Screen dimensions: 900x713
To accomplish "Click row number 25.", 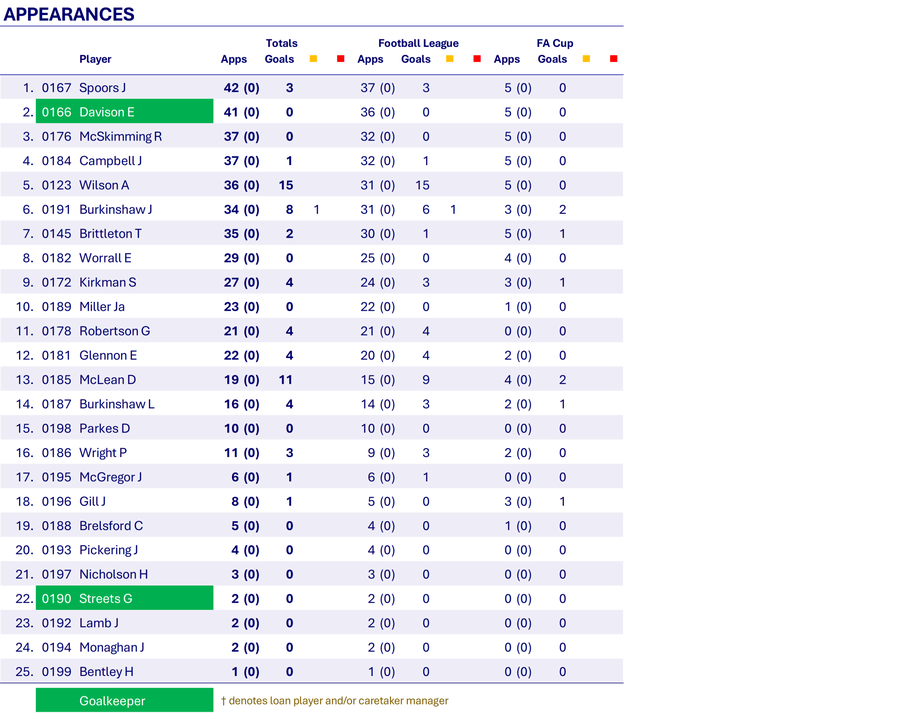I will (25, 672).
